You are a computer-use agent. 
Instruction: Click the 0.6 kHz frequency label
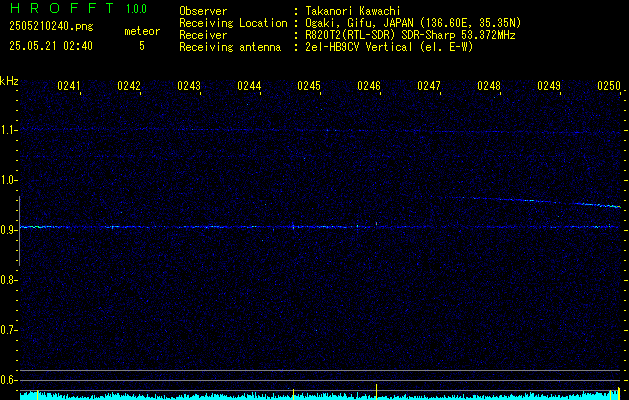pyautogui.click(x=7, y=380)
